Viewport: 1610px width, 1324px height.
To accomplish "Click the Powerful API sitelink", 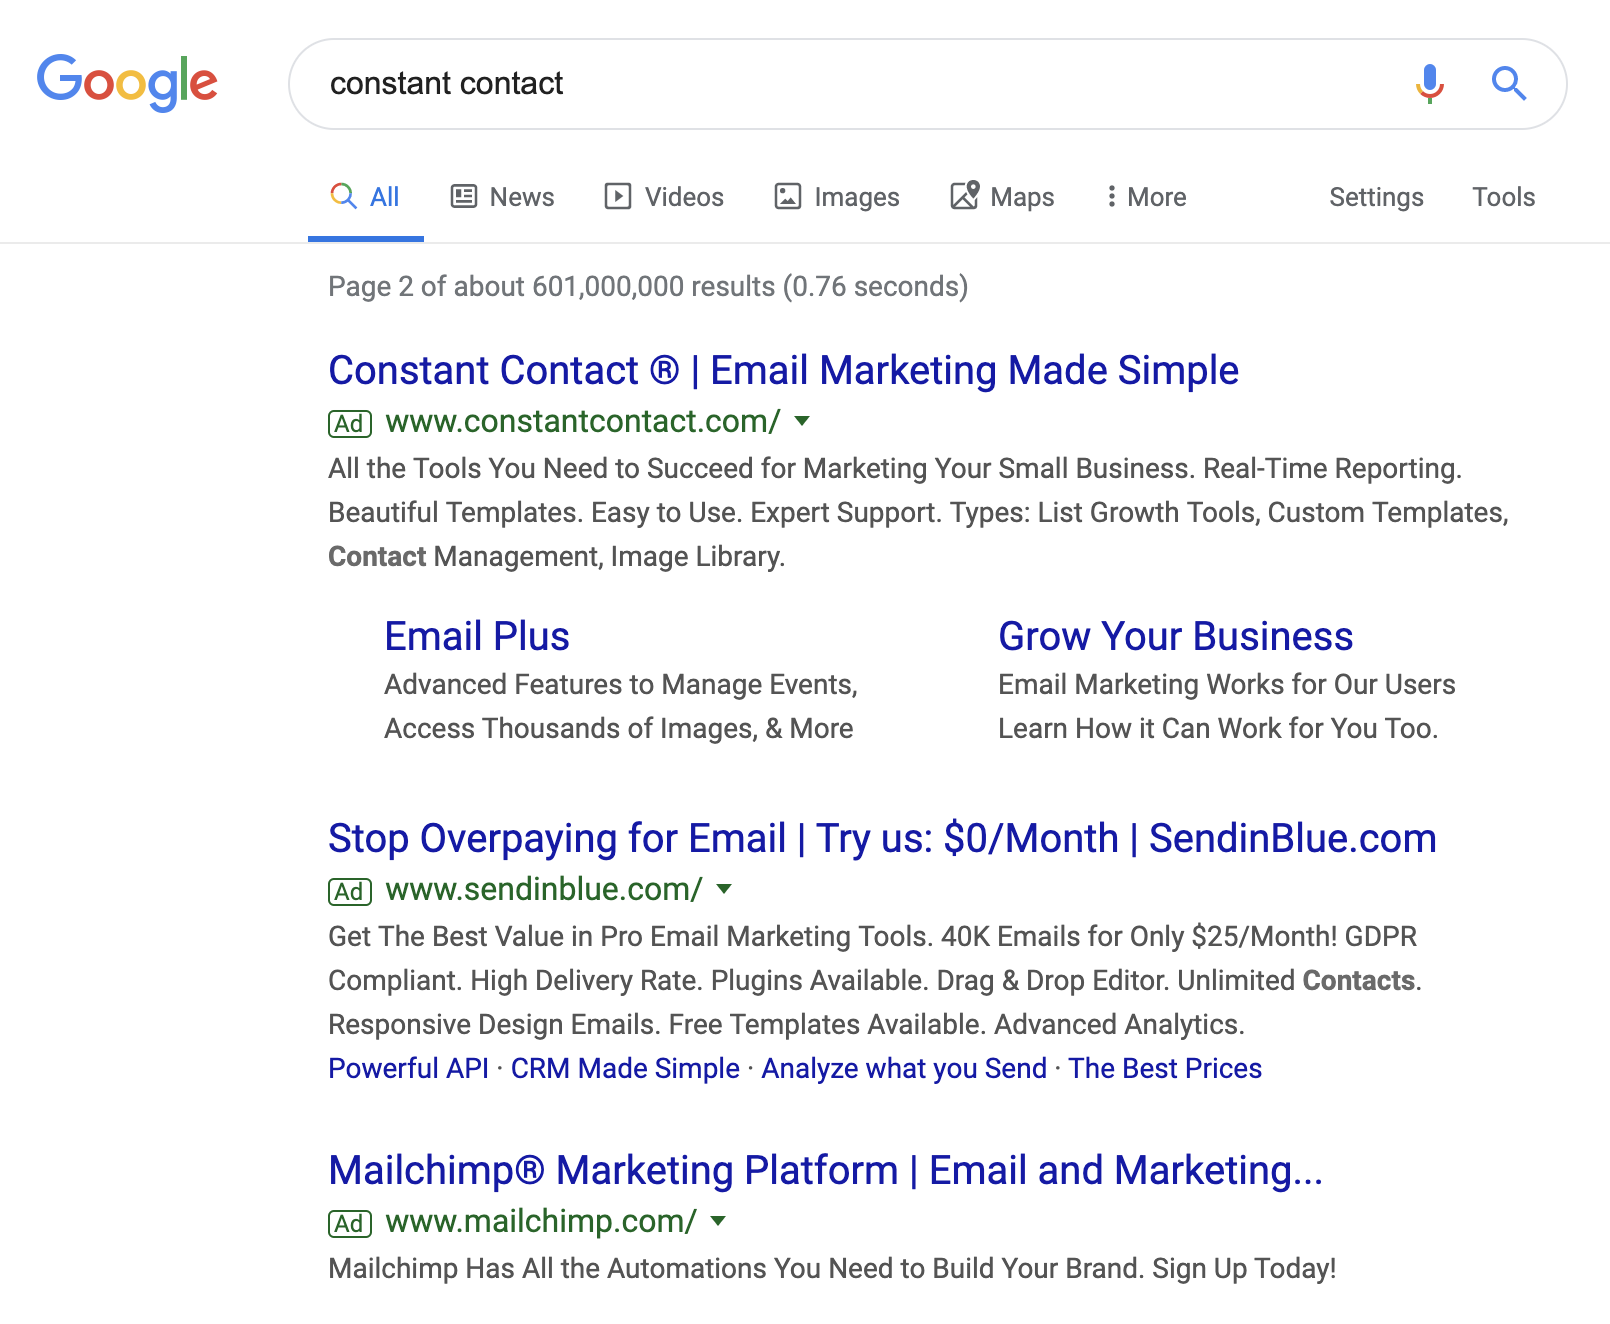I will pyautogui.click(x=408, y=1068).
